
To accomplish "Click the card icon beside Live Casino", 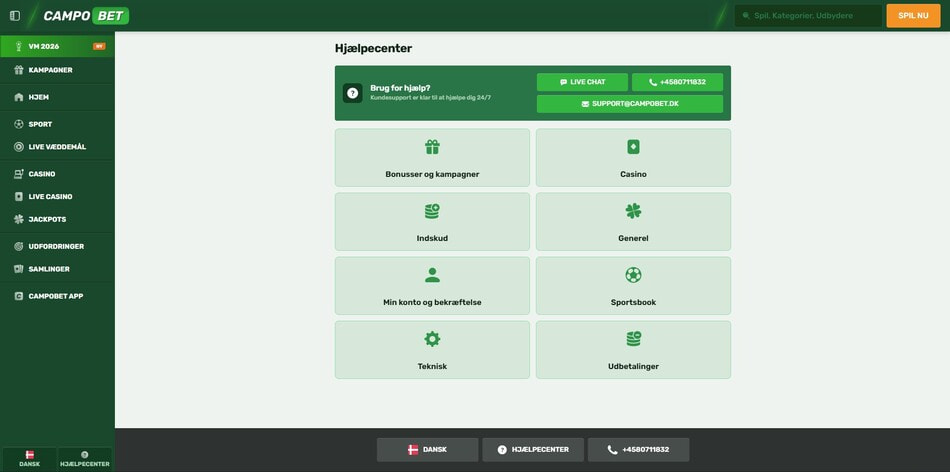I will [x=18, y=196].
